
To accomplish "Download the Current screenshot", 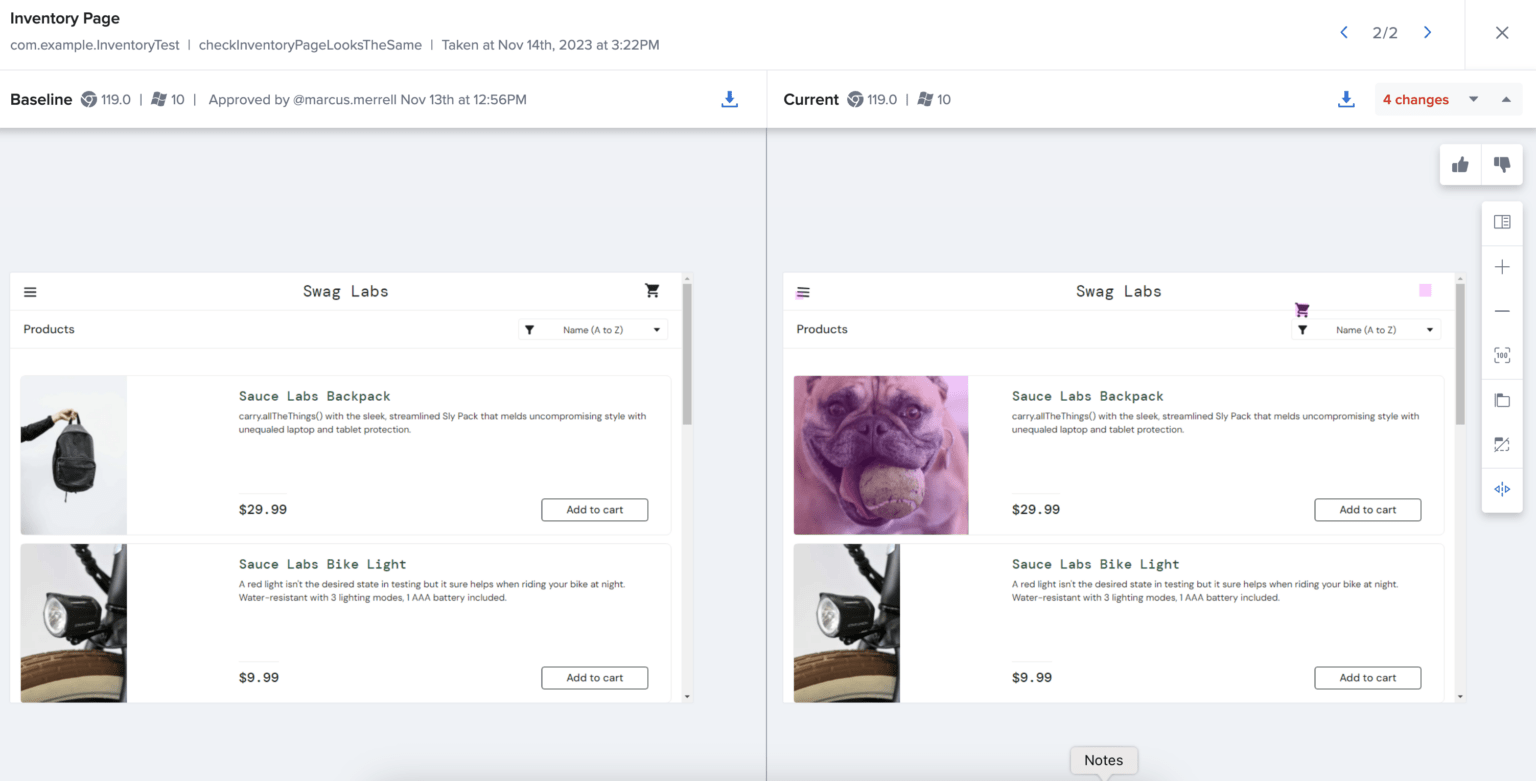I will 1345,99.
